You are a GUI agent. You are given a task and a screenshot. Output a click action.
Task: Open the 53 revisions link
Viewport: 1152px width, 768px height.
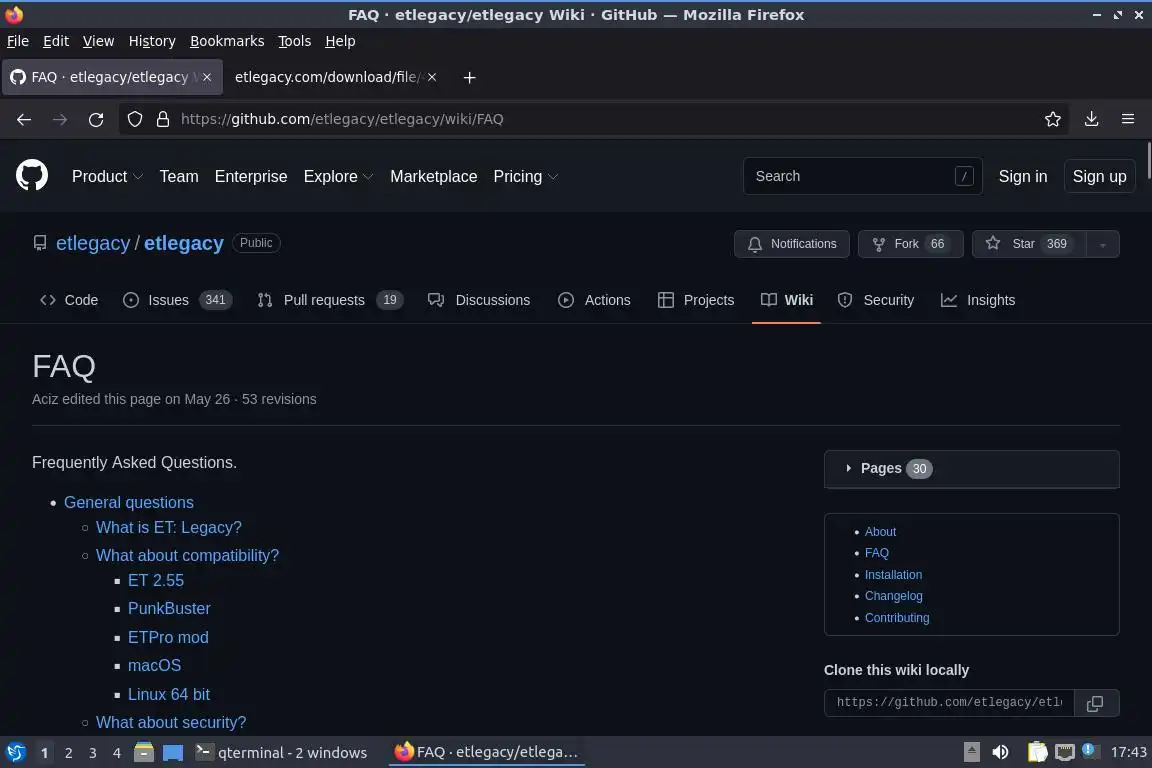(x=279, y=399)
